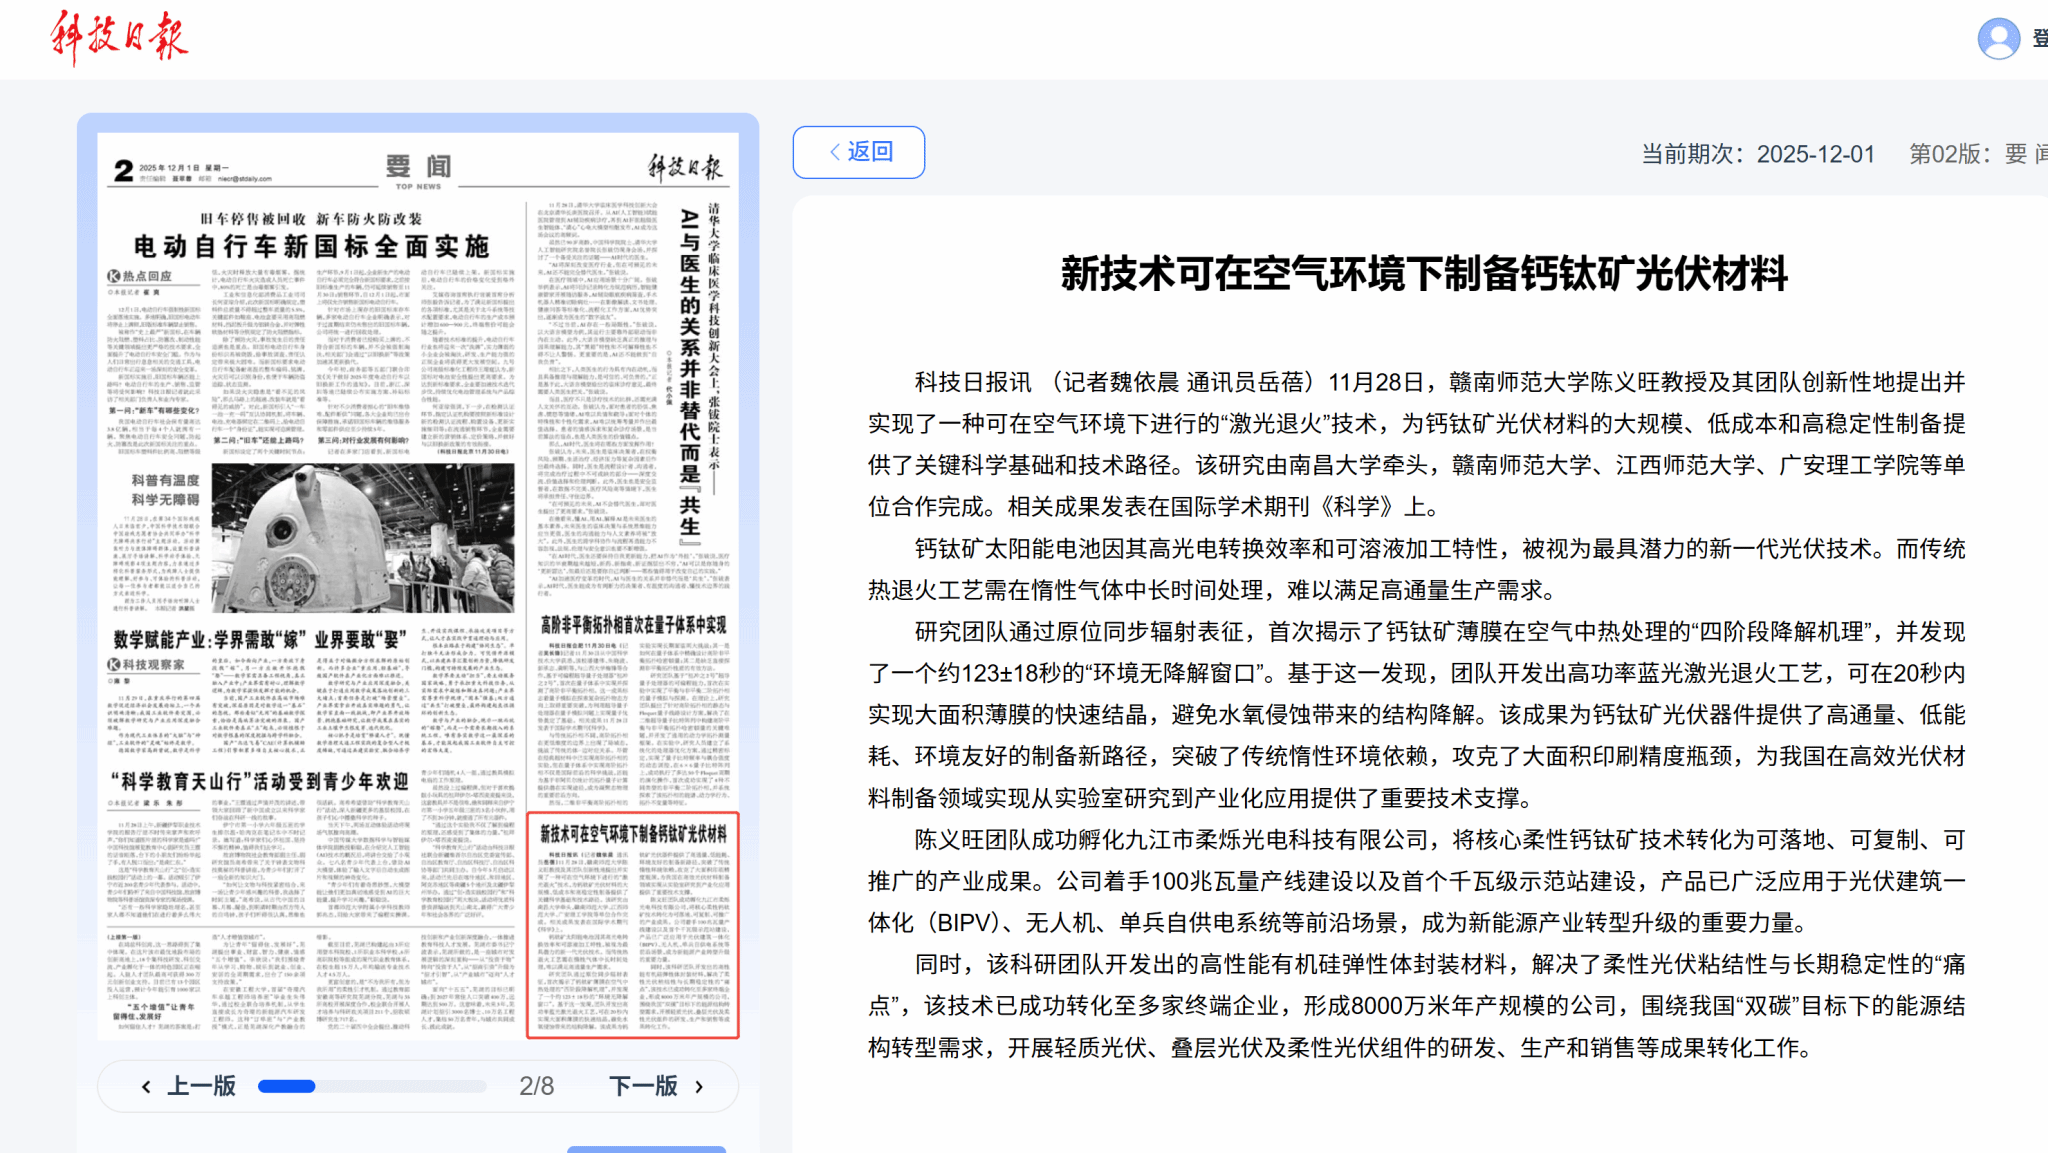
Task: Click the 科技日报 logo at top left
Action: [x=119, y=38]
